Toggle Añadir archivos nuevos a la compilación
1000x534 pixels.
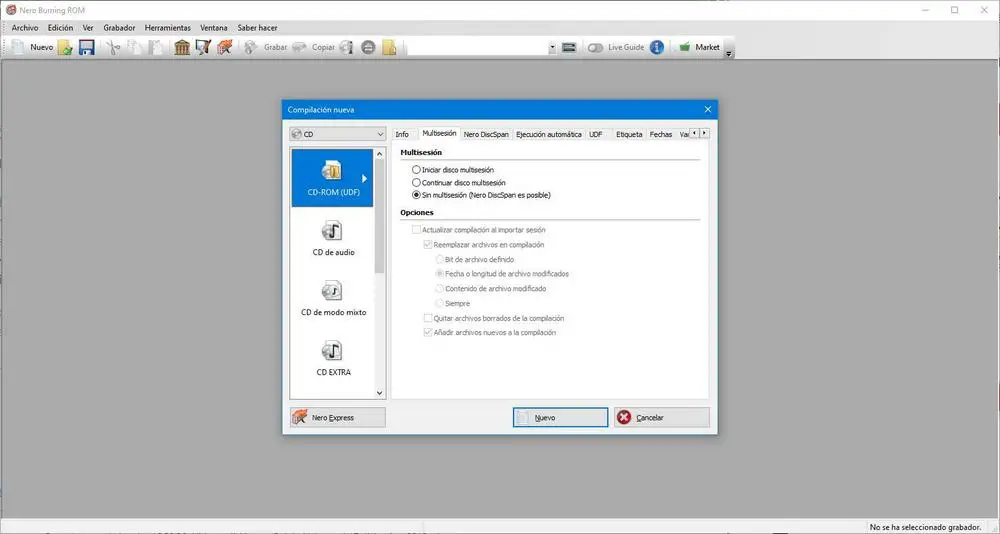(x=490, y=332)
